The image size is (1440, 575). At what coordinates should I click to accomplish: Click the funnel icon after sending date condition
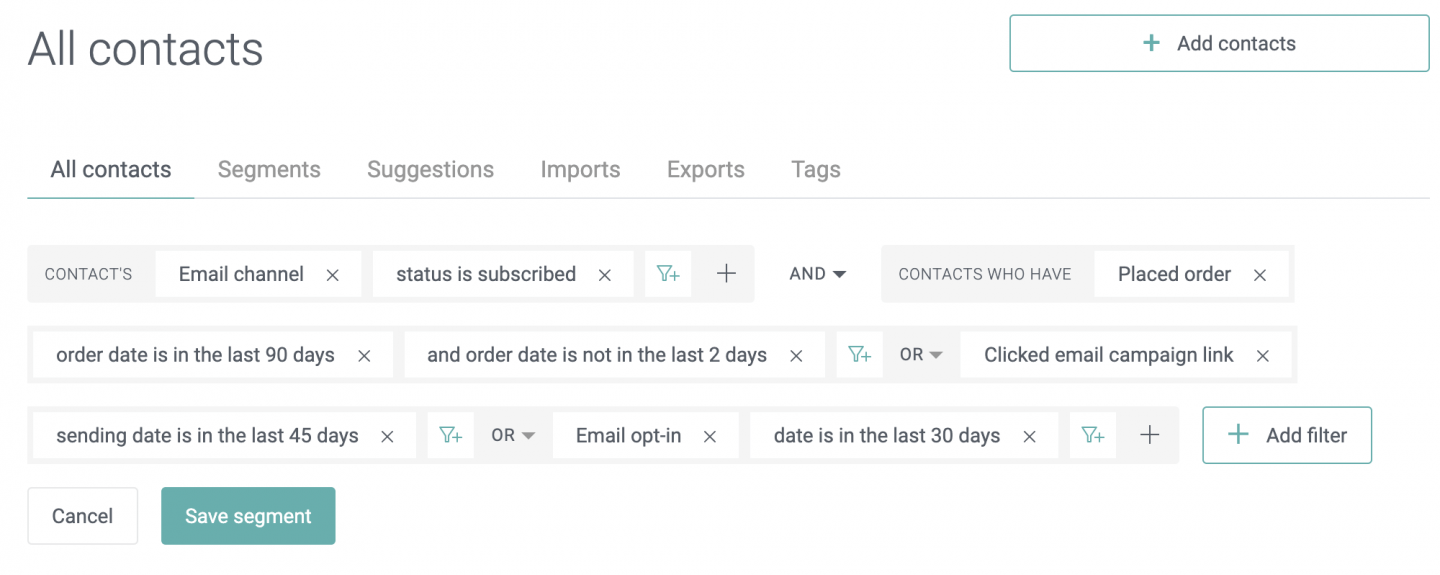point(451,436)
